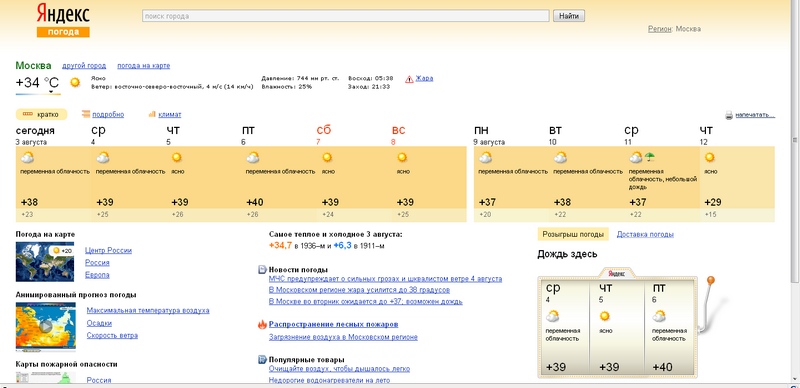This screenshot has height=388, width=800.
Task: Click the sunny icon for вс 8
Action: 402,157
